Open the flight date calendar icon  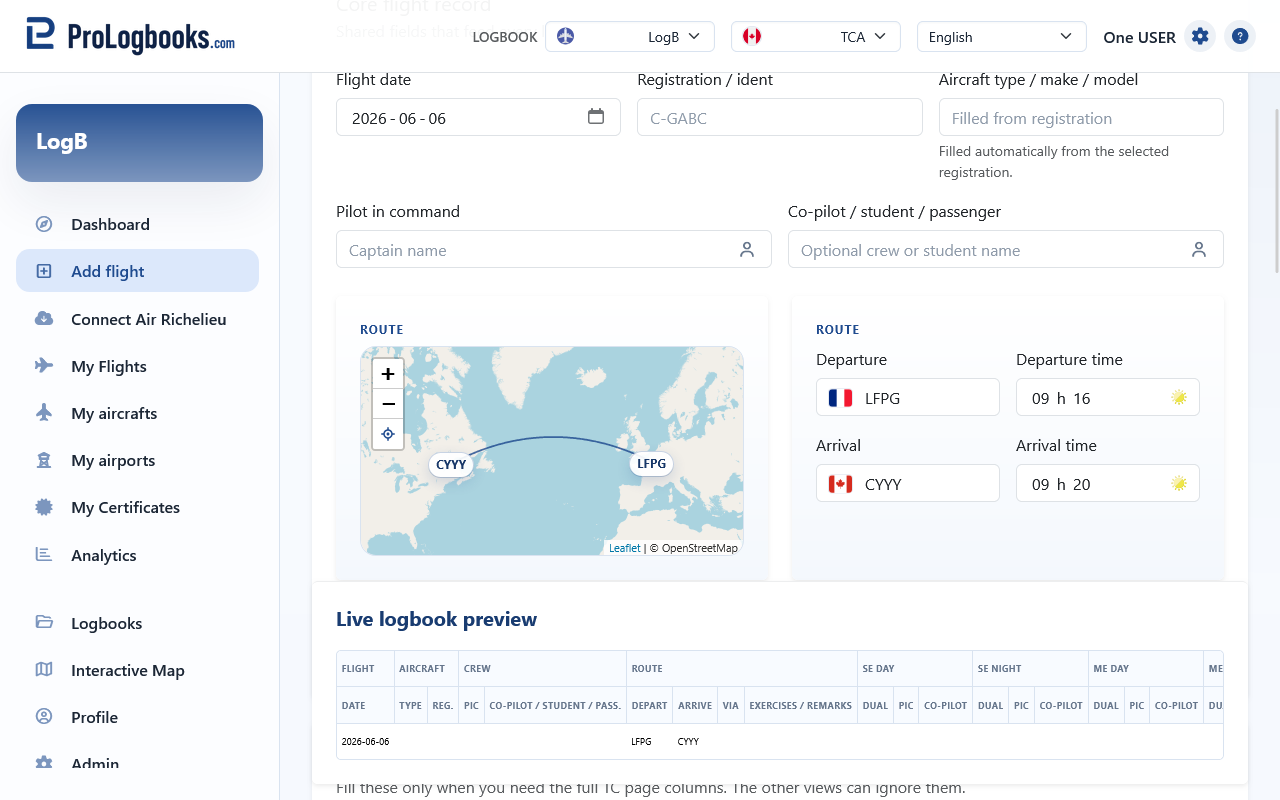(x=596, y=117)
